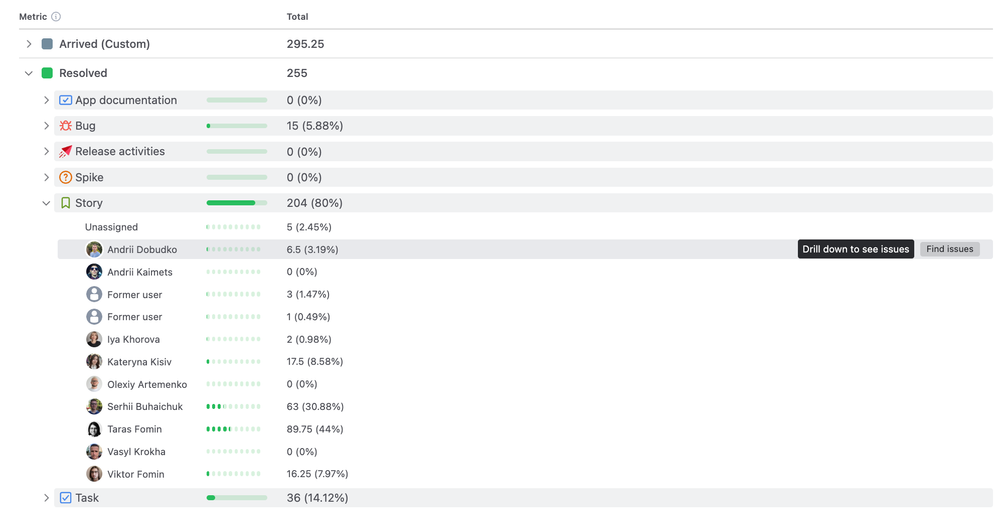
Task: Click Andrii Dobudko's avatar
Action: pyautogui.click(x=94, y=249)
